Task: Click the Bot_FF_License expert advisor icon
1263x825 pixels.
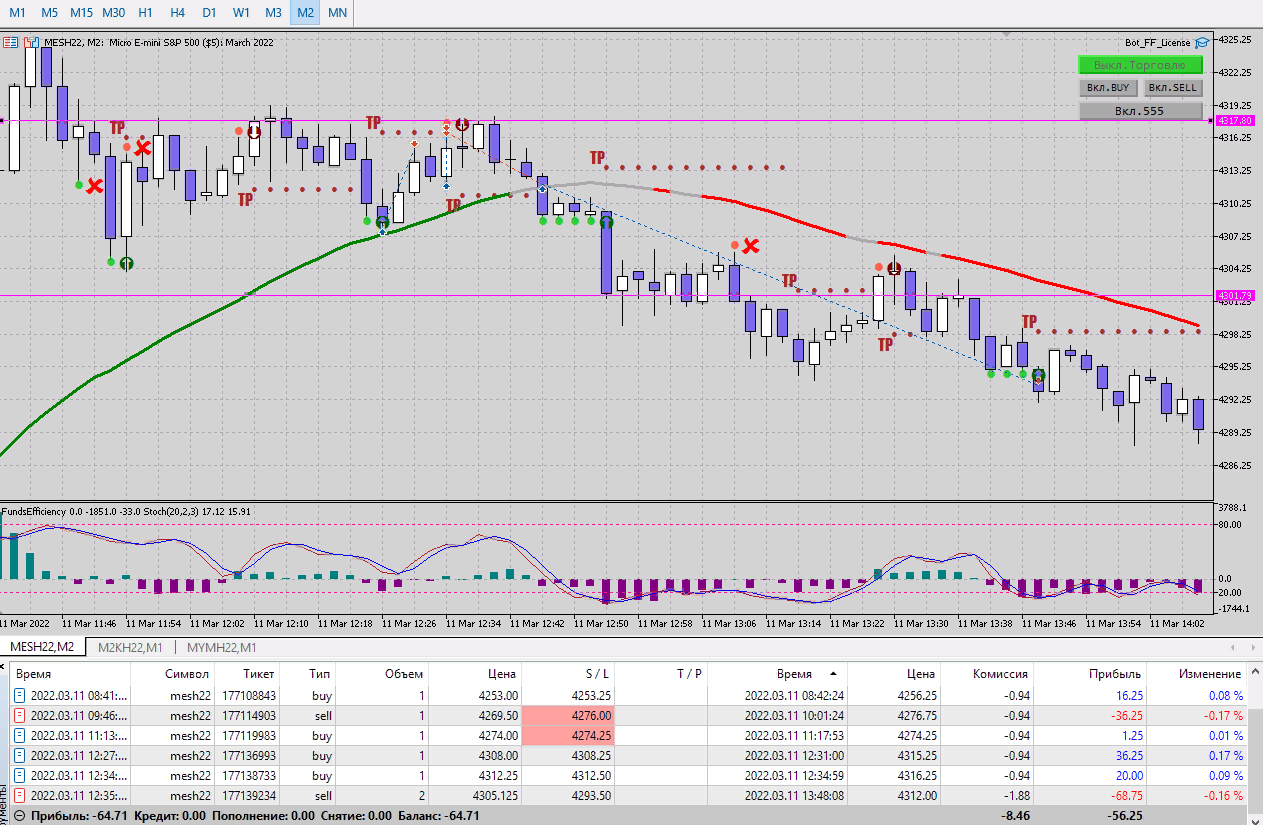Action: click(x=1201, y=42)
